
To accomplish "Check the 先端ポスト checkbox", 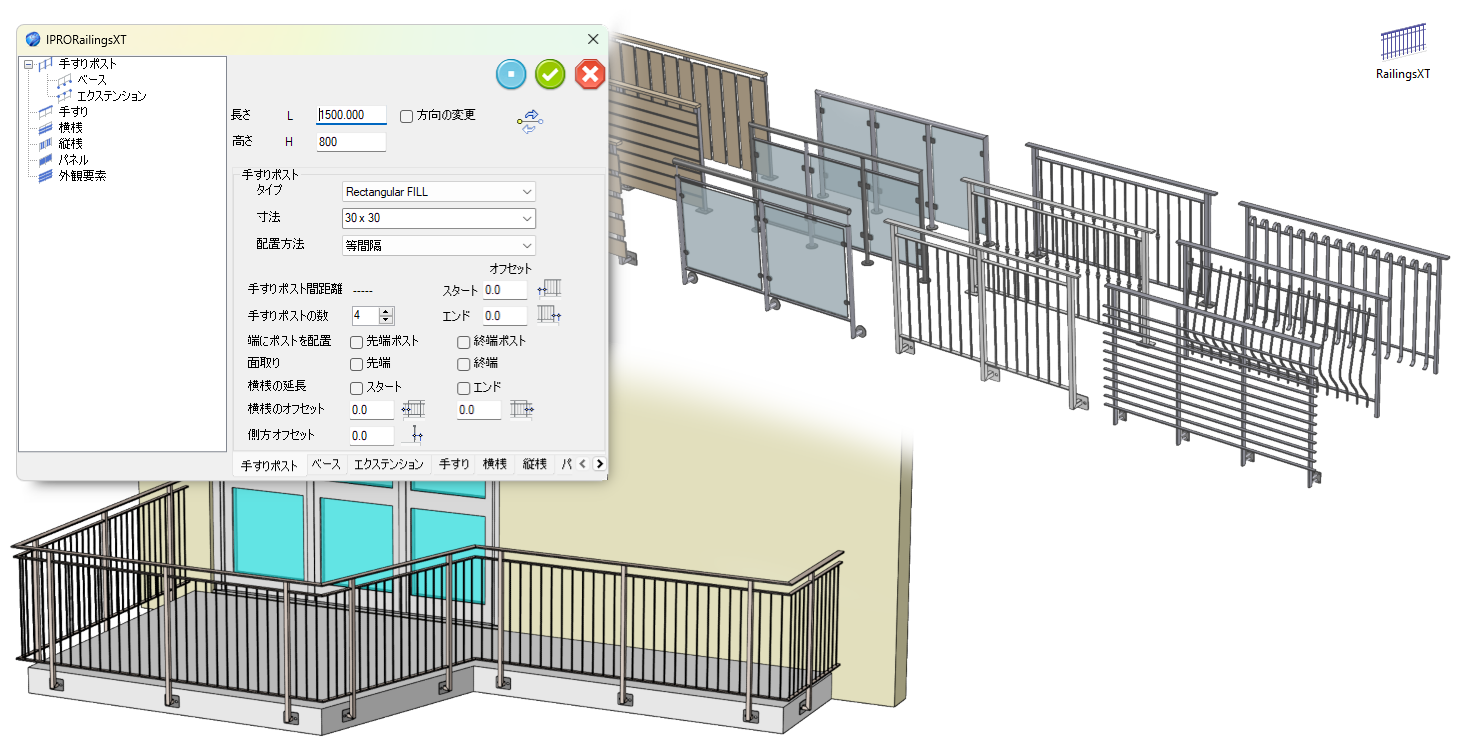I will click(x=356, y=341).
